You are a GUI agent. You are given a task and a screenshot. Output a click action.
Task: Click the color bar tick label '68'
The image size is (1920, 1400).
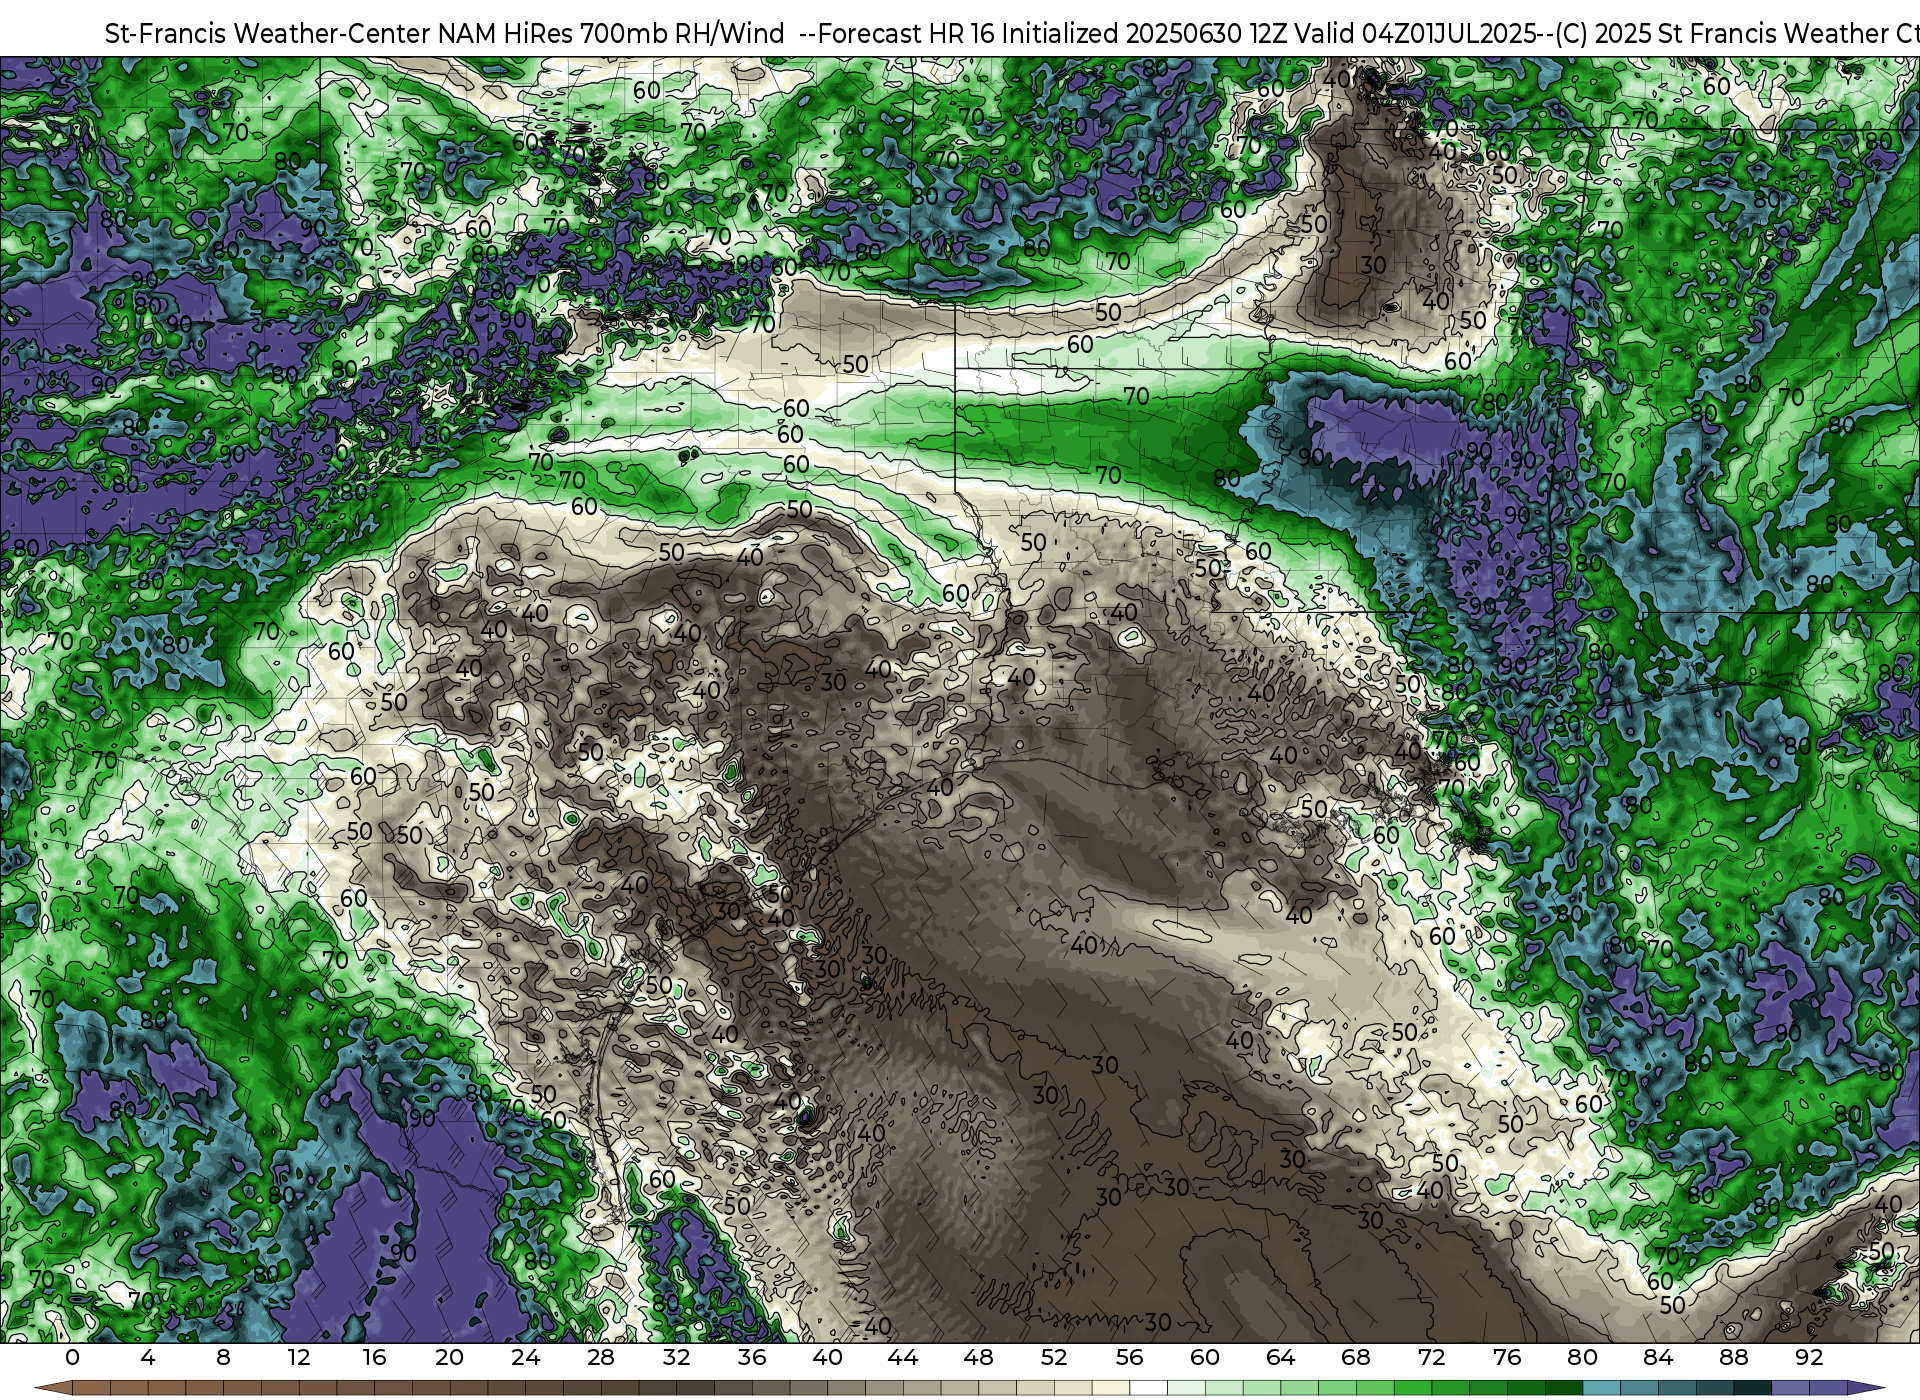click(1356, 1358)
